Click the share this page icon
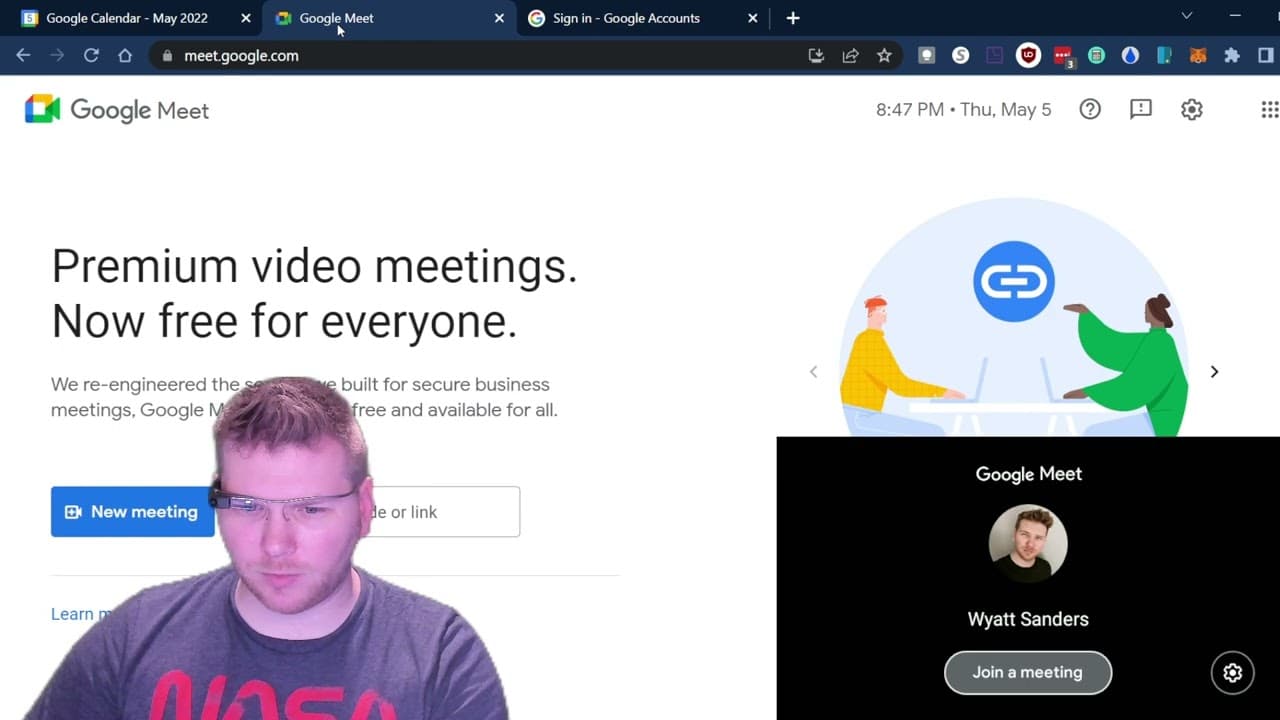1280x720 pixels. click(850, 56)
